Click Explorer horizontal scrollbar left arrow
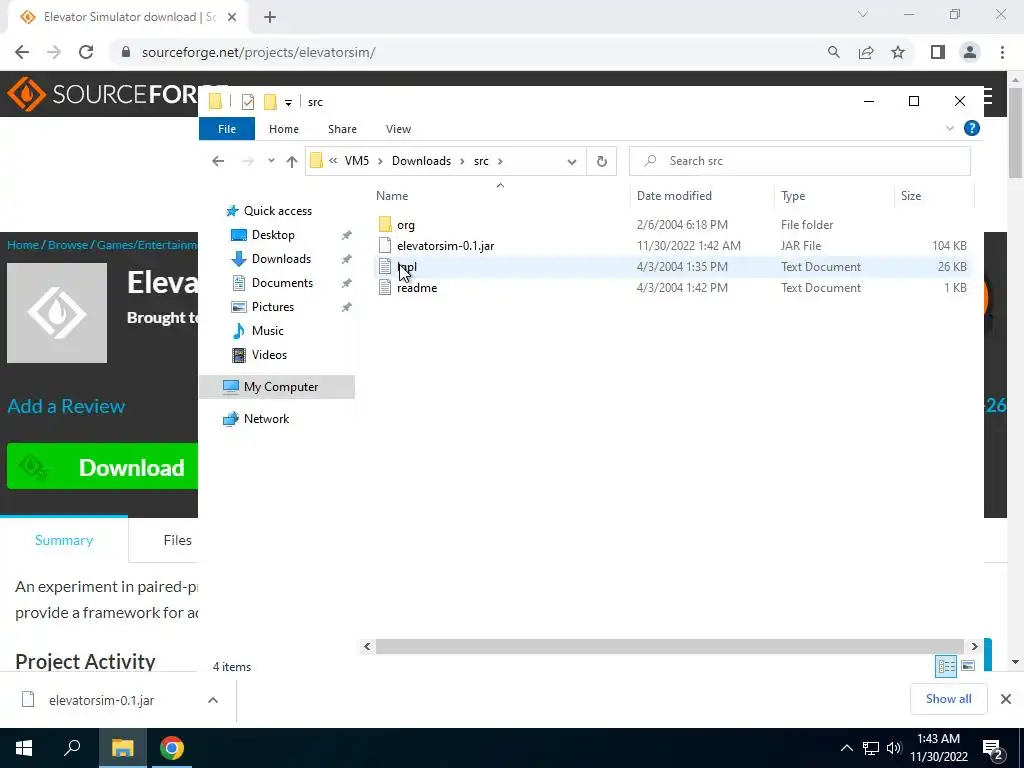This screenshot has width=1024, height=768. (x=367, y=647)
